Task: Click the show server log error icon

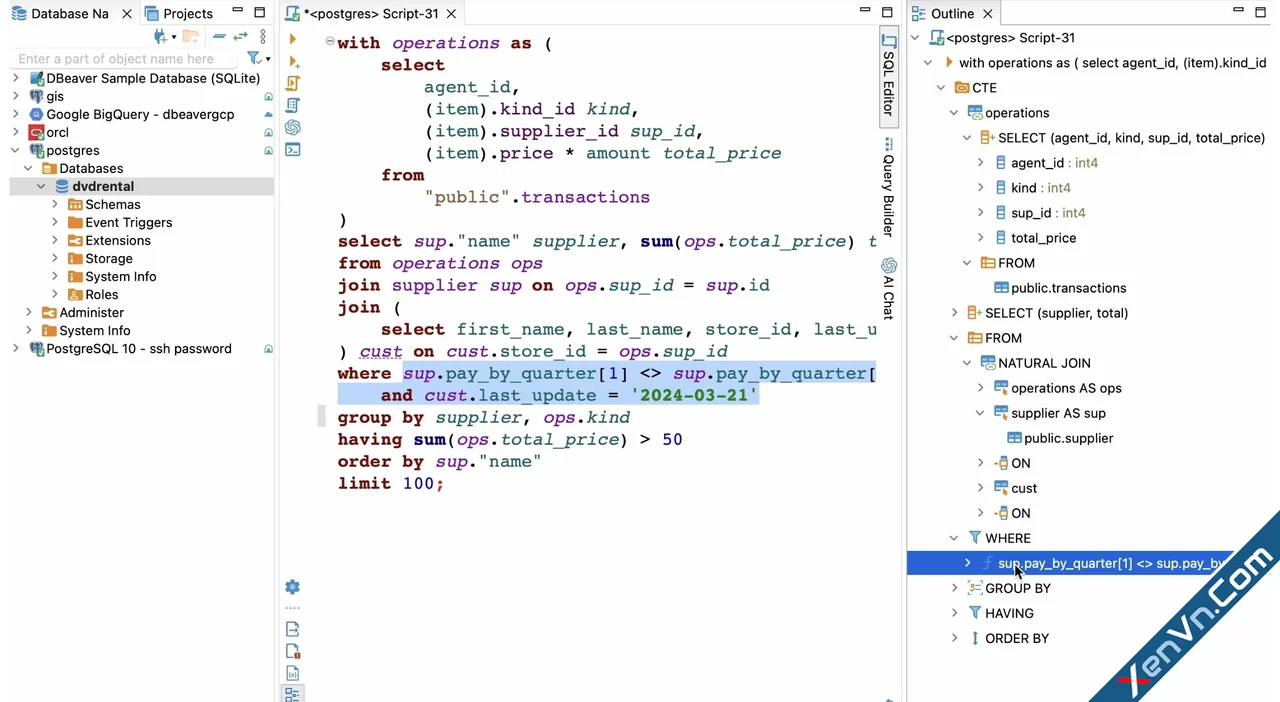Action: (x=292, y=651)
